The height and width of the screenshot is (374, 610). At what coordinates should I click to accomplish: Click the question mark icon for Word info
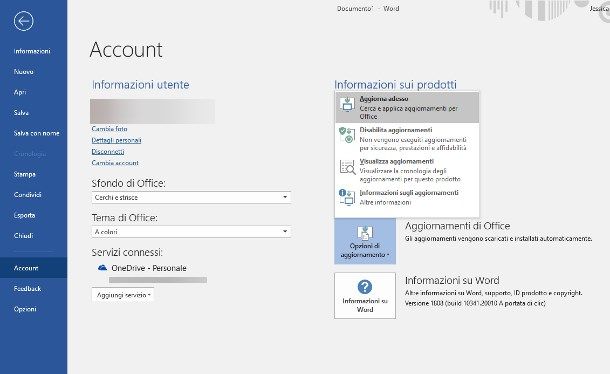[365, 287]
